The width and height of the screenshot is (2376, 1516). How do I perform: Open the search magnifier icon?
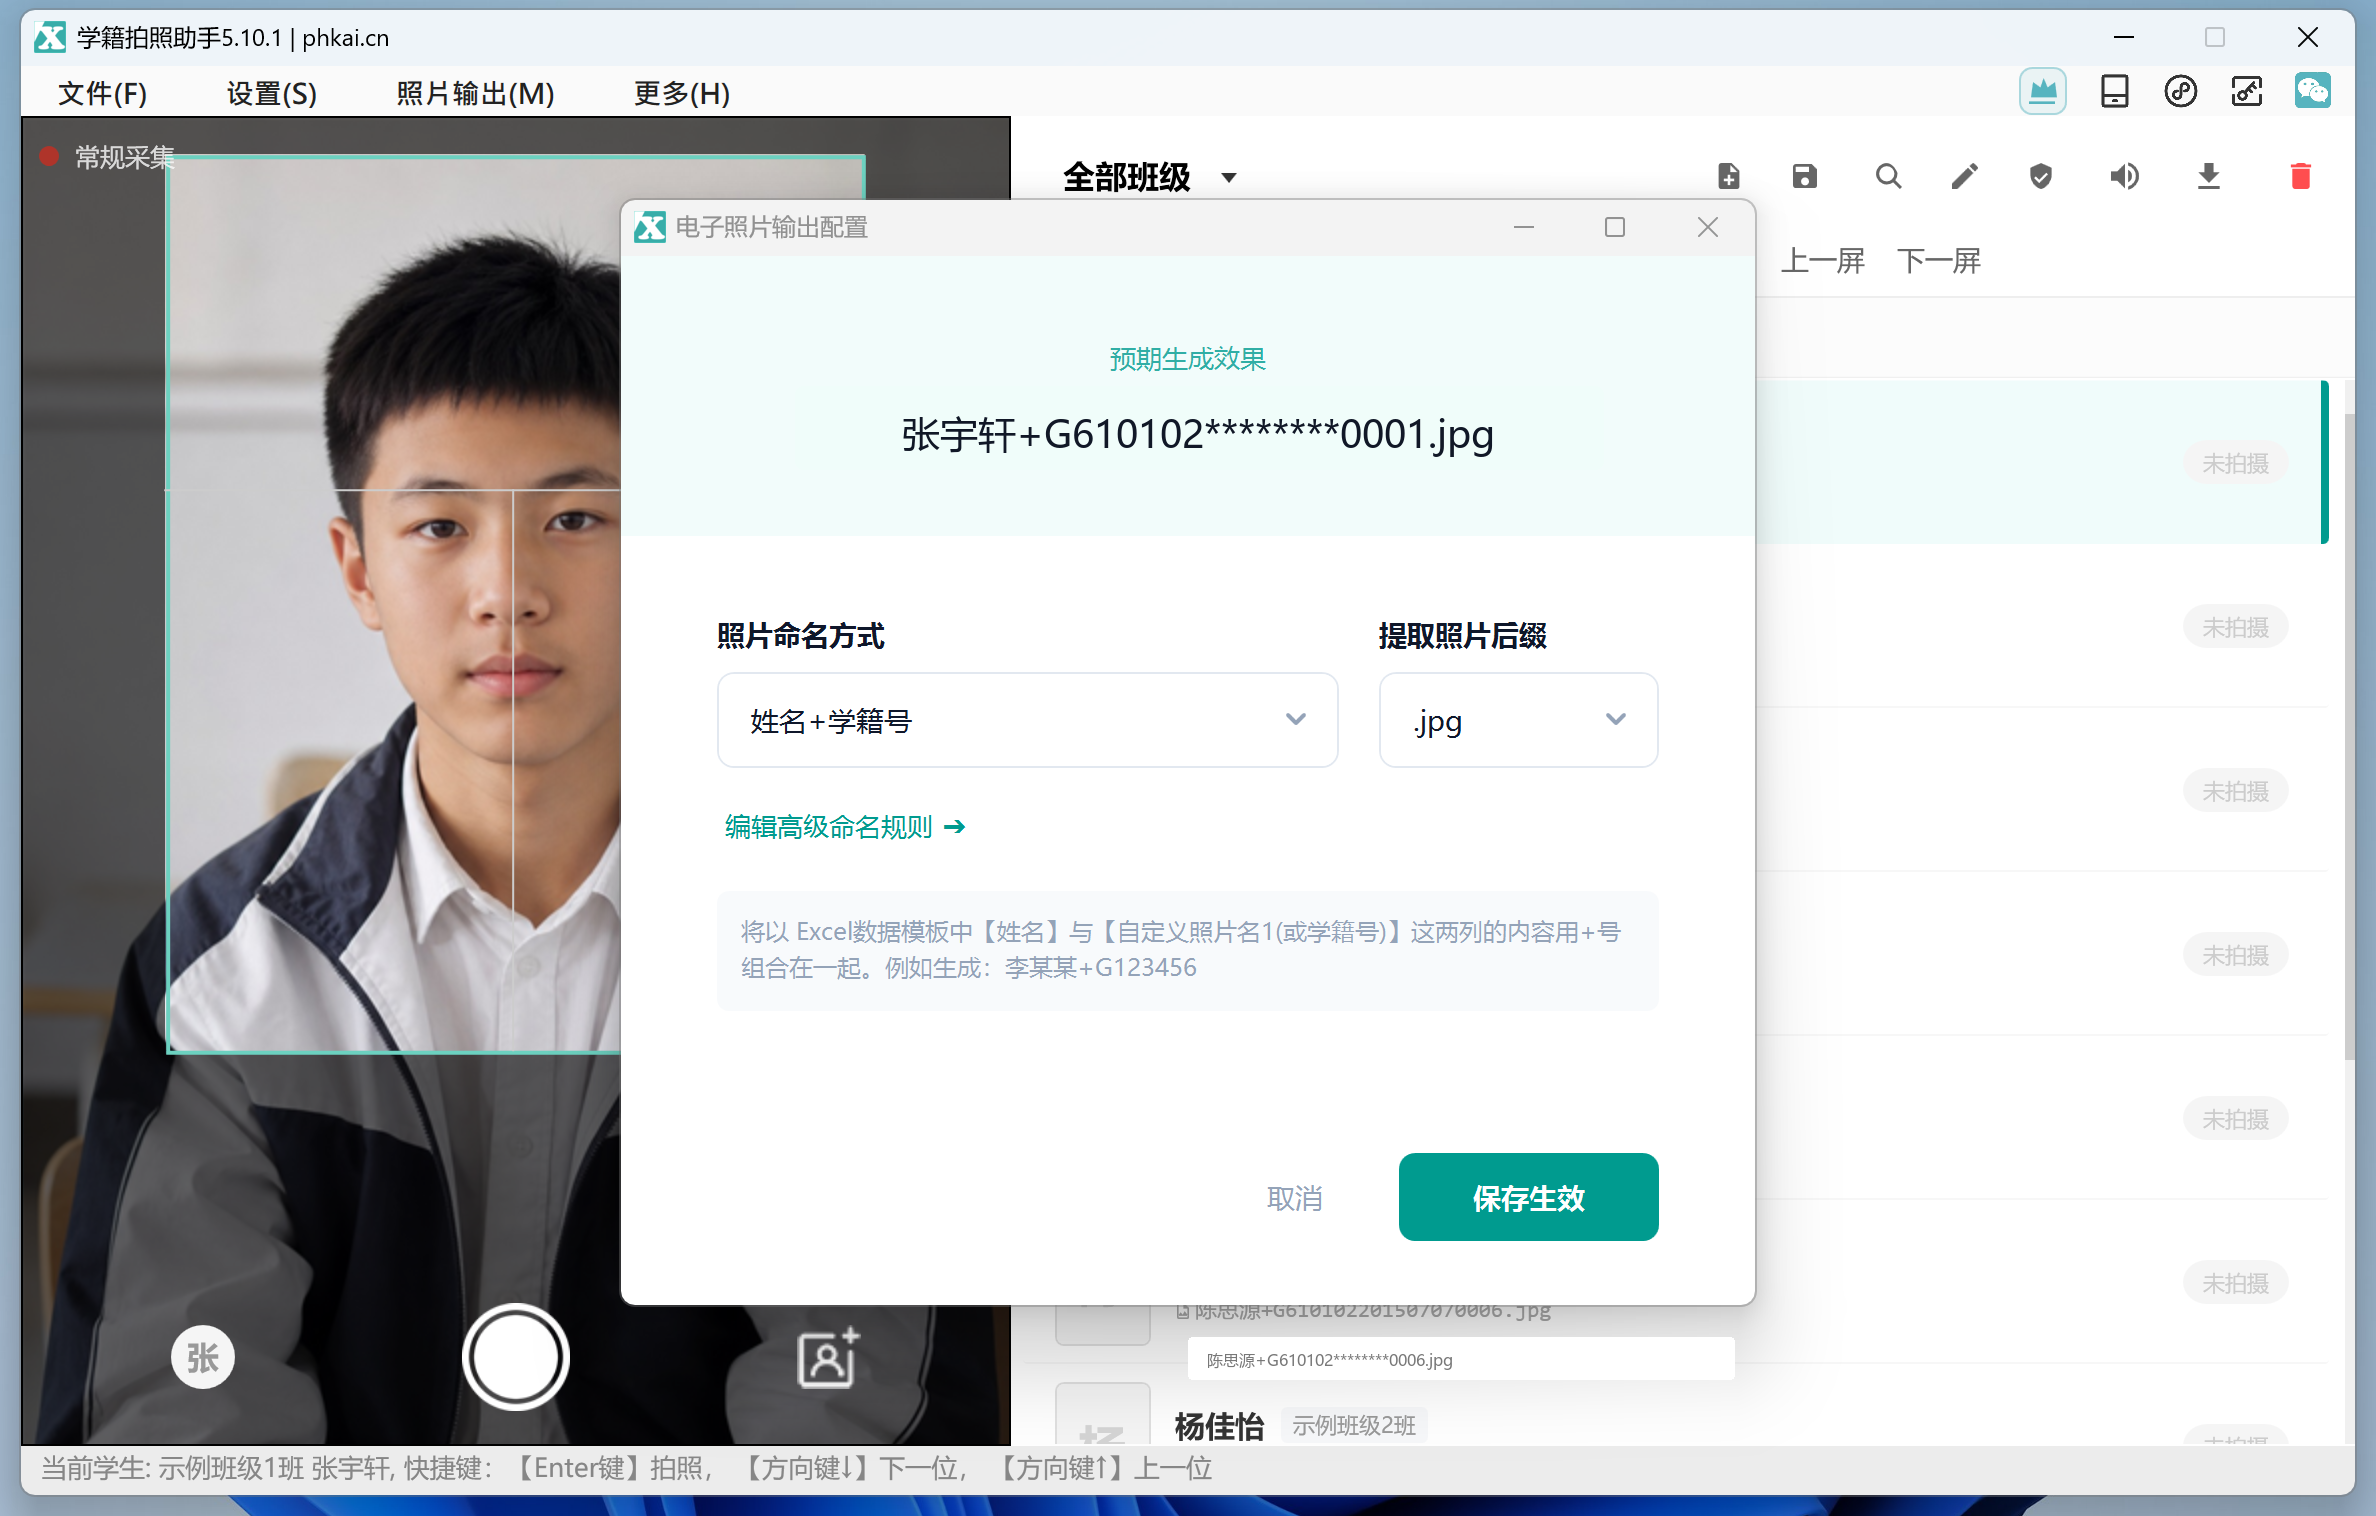1888,176
